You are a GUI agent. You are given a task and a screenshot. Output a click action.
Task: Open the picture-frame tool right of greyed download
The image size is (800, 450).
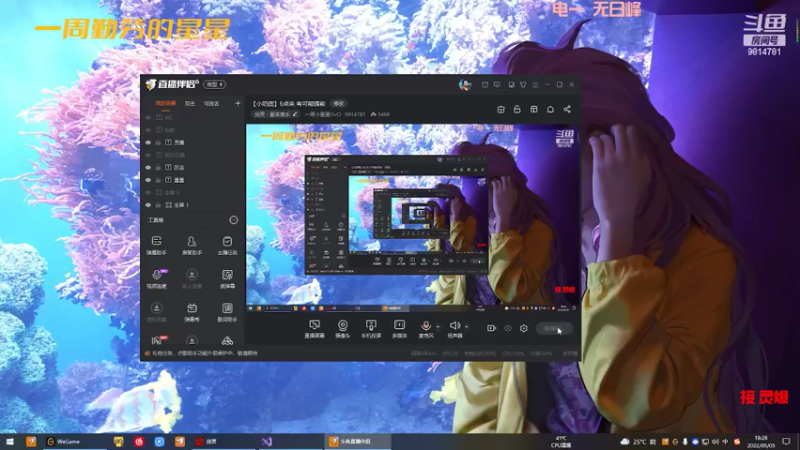[227, 279]
